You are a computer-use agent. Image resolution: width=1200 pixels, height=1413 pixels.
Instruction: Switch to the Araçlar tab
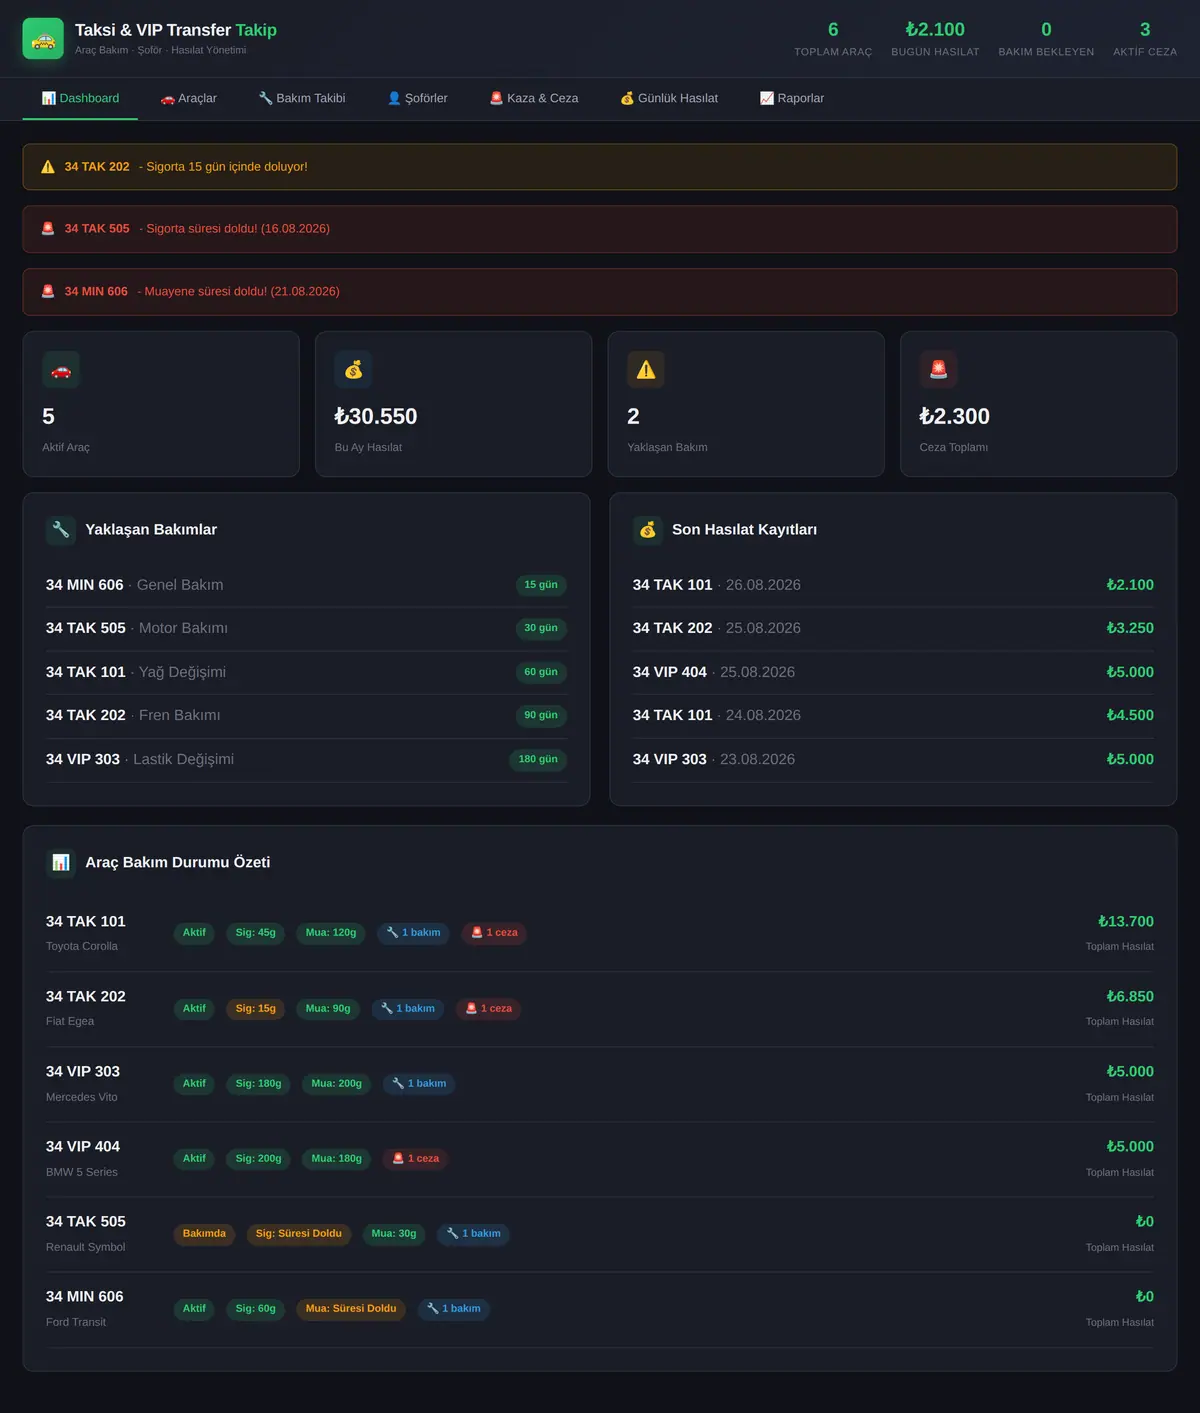[188, 98]
